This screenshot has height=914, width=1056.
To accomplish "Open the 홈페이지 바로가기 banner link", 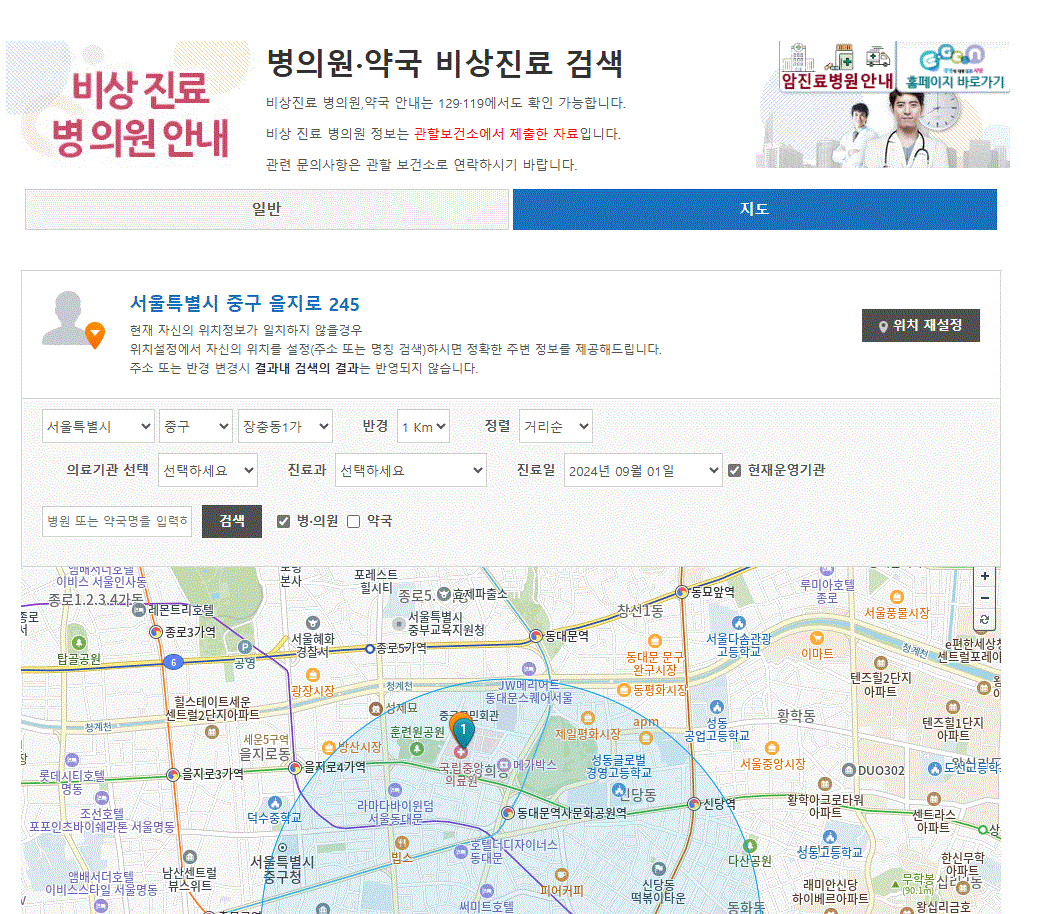I will click(954, 67).
